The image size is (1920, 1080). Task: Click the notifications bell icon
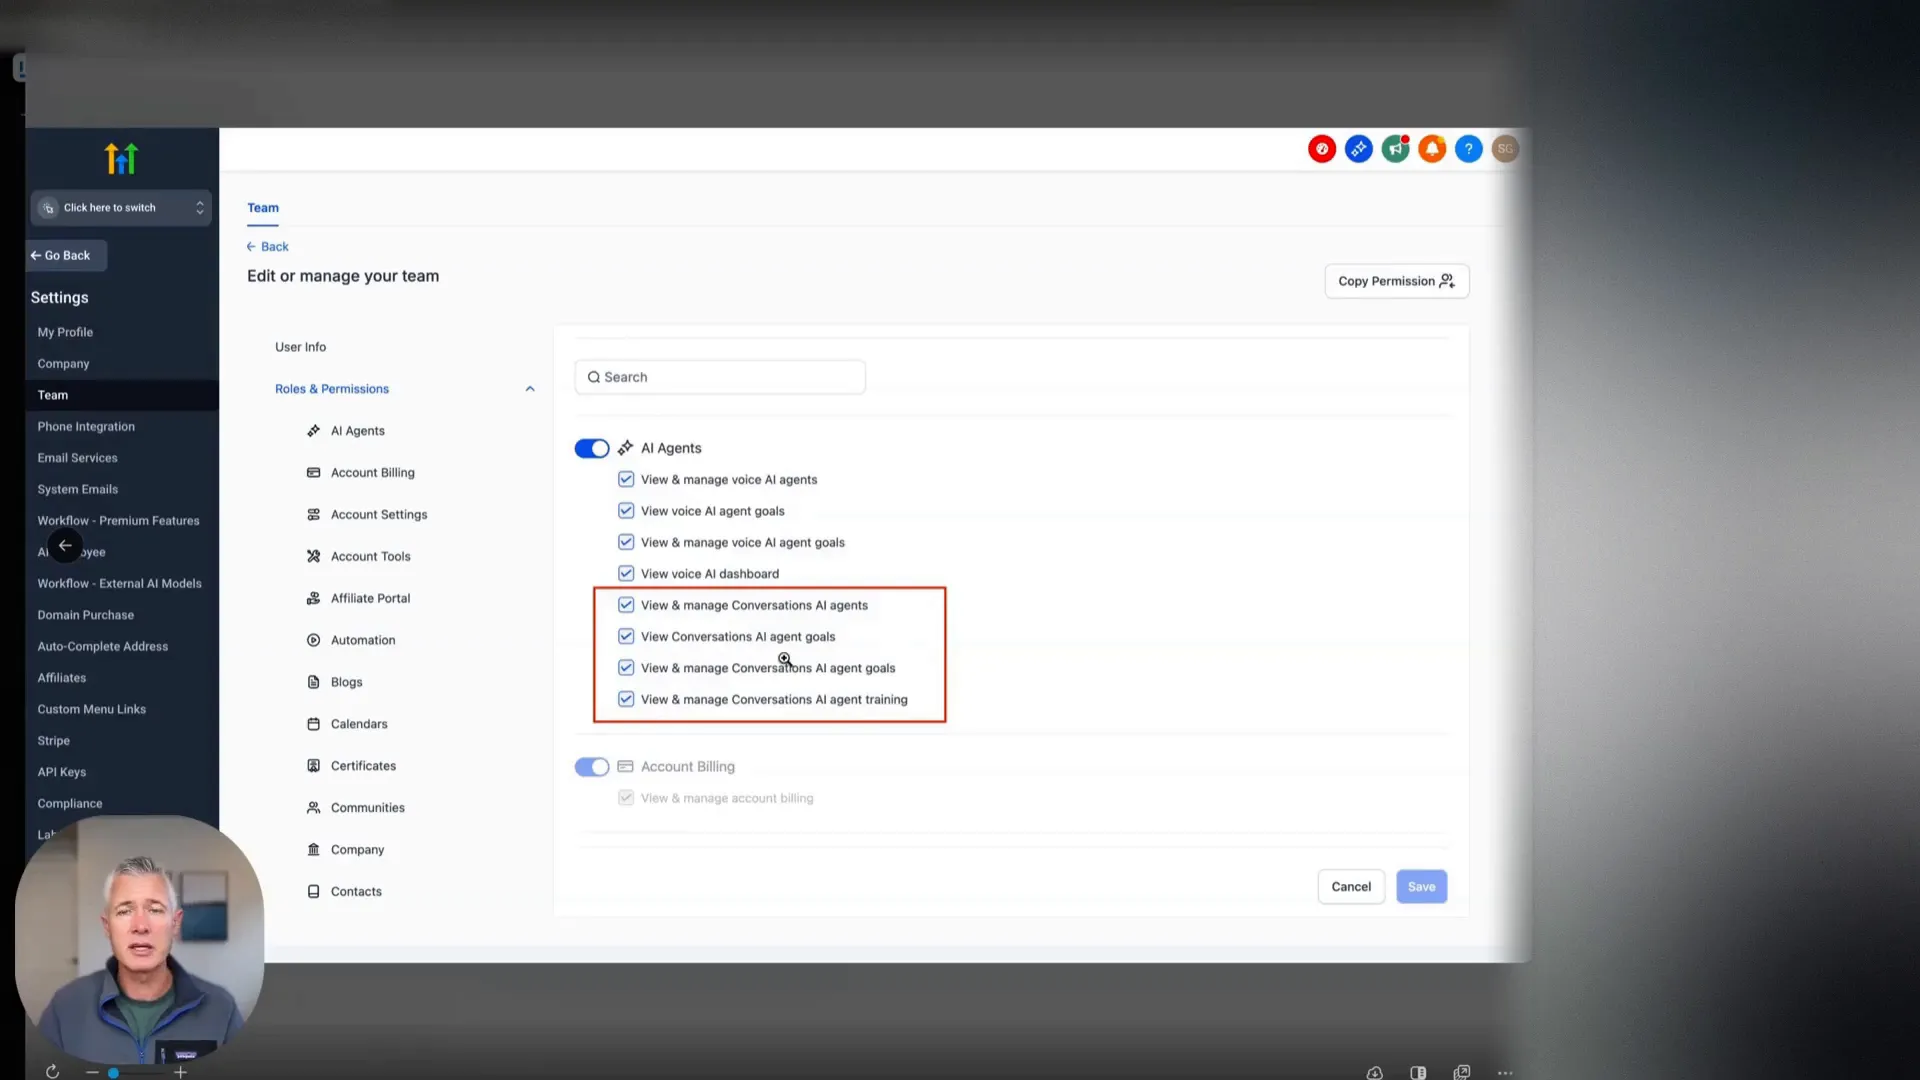(x=1432, y=148)
